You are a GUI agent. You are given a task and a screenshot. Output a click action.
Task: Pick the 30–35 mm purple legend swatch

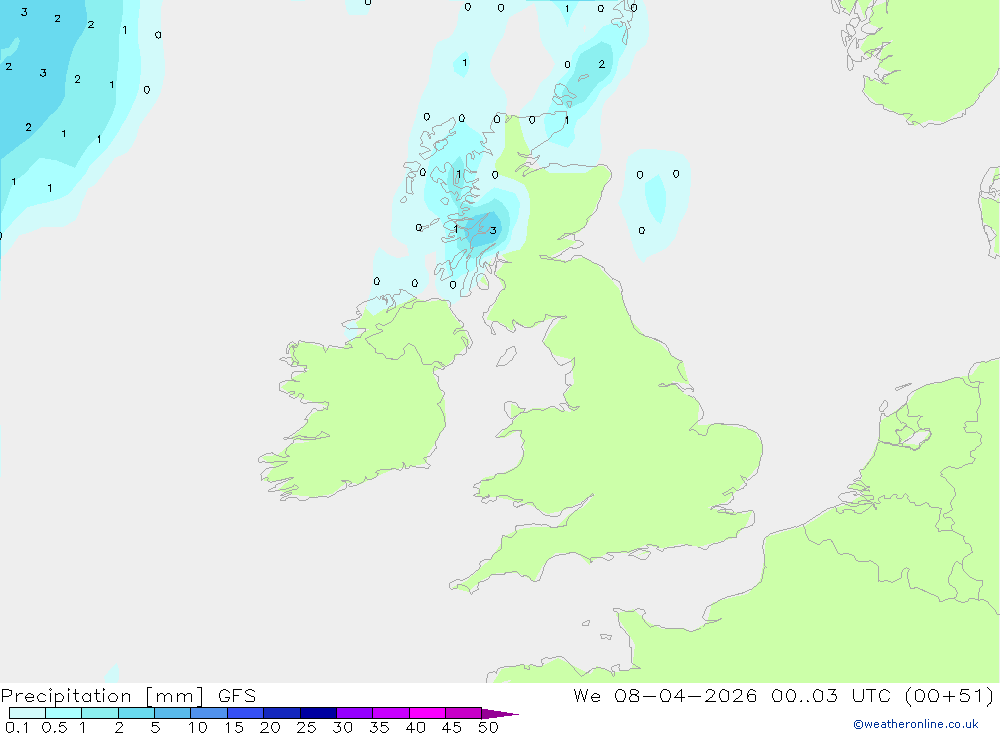(x=355, y=713)
